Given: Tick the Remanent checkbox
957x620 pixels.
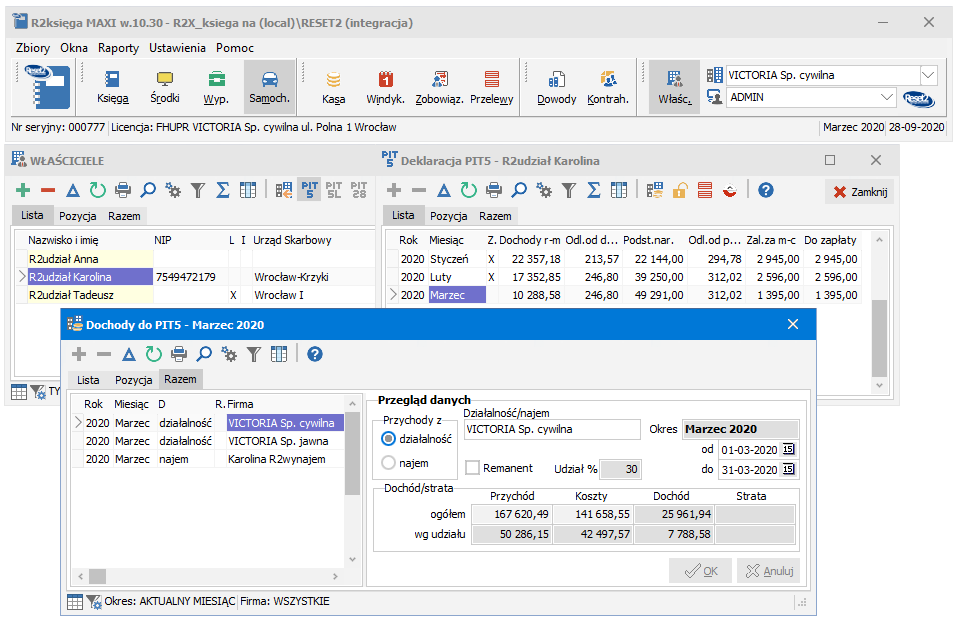Looking at the screenshot, I should pyautogui.click(x=472, y=468).
